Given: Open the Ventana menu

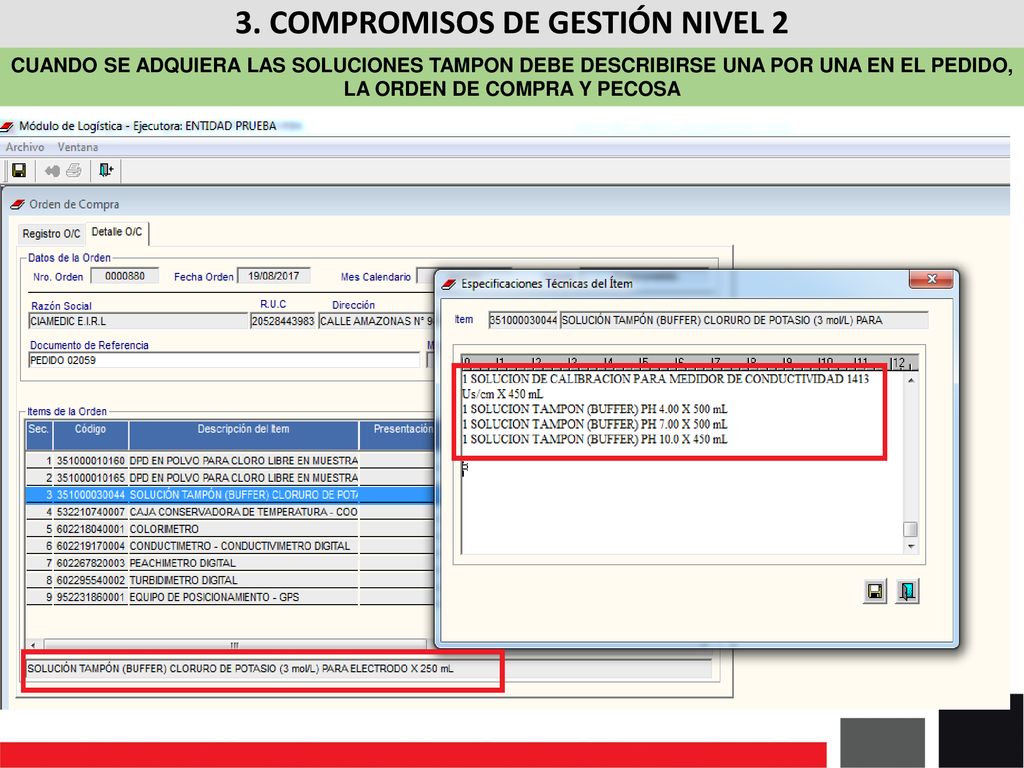Looking at the screenshot, I should tap(78, 147).
